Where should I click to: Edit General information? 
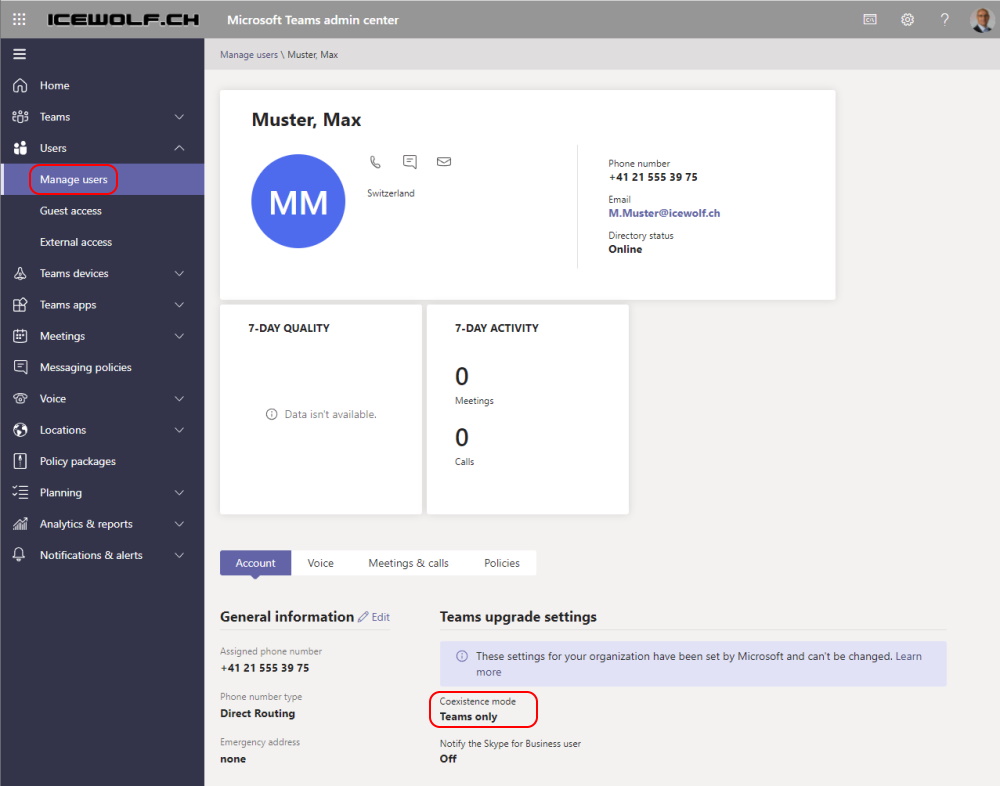(374, 617)
